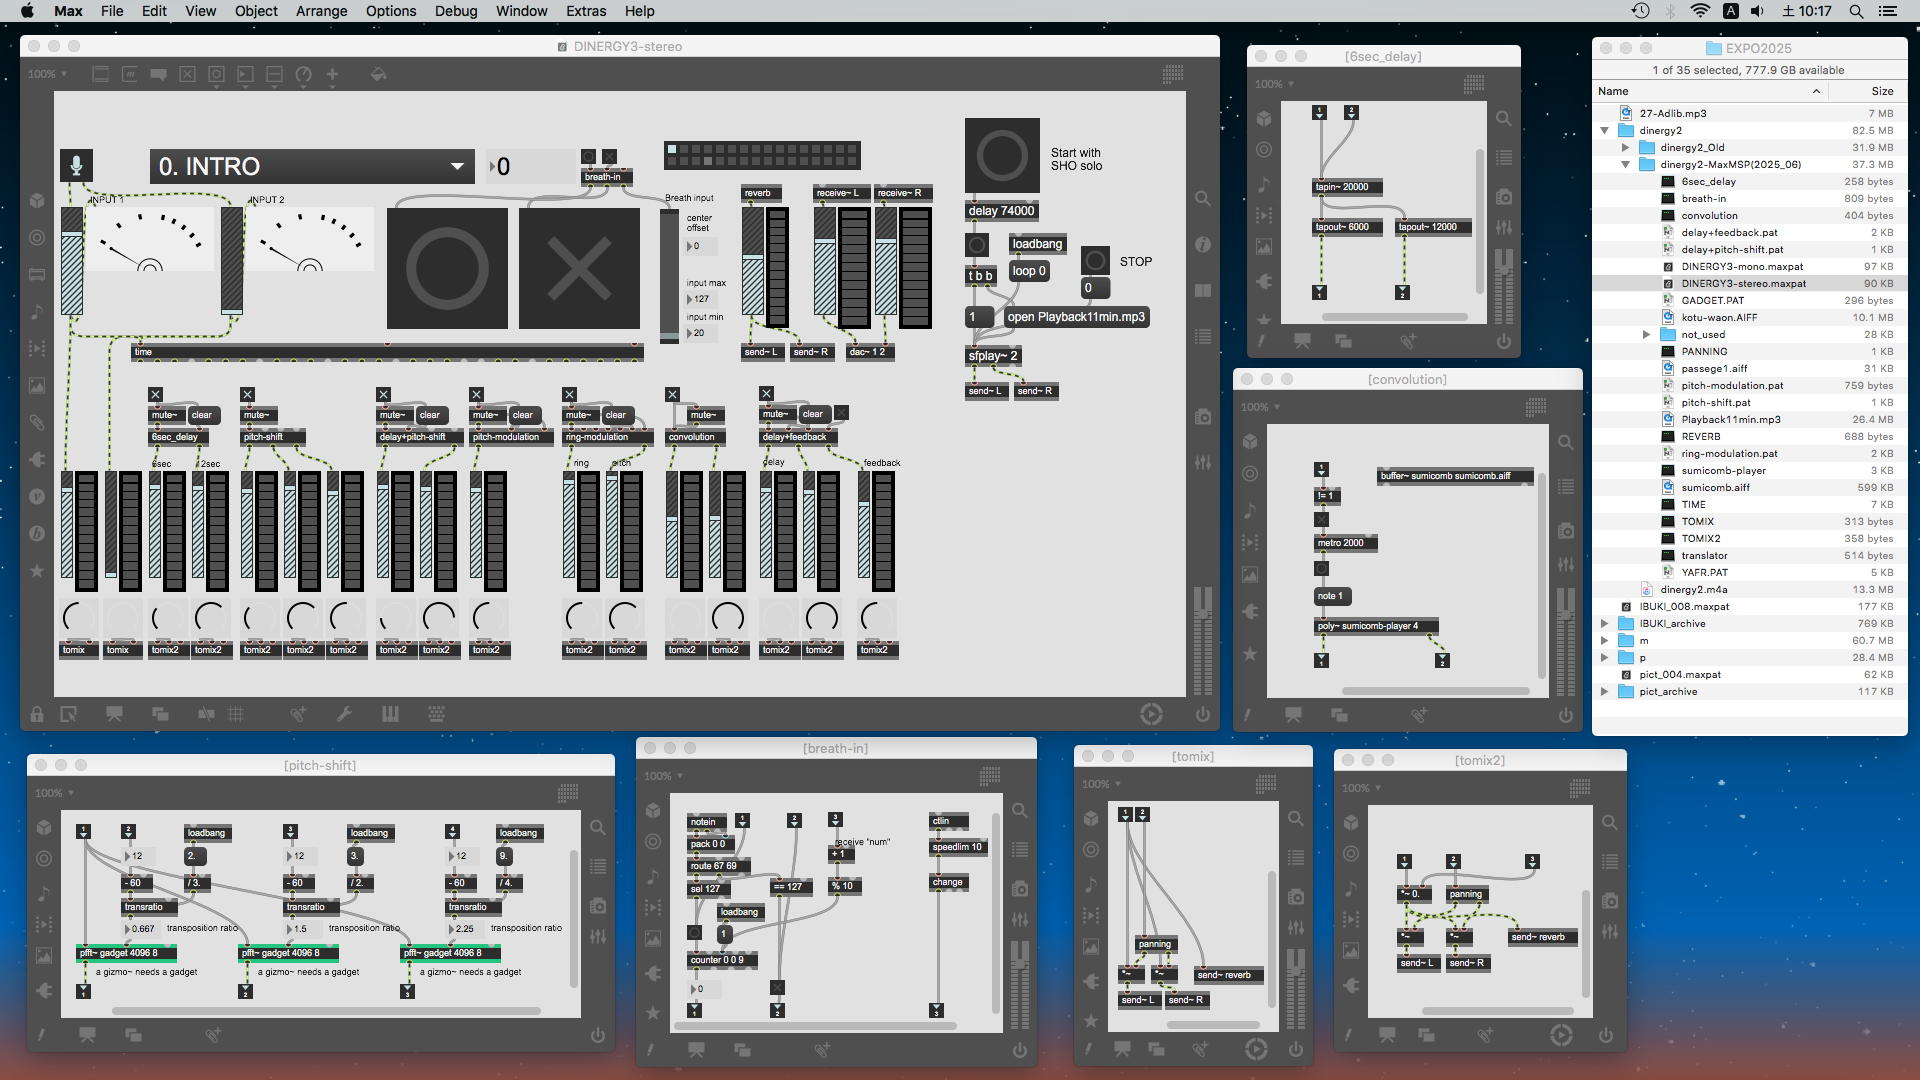Open the paint bucket Format palette

[x=378, y=74]
